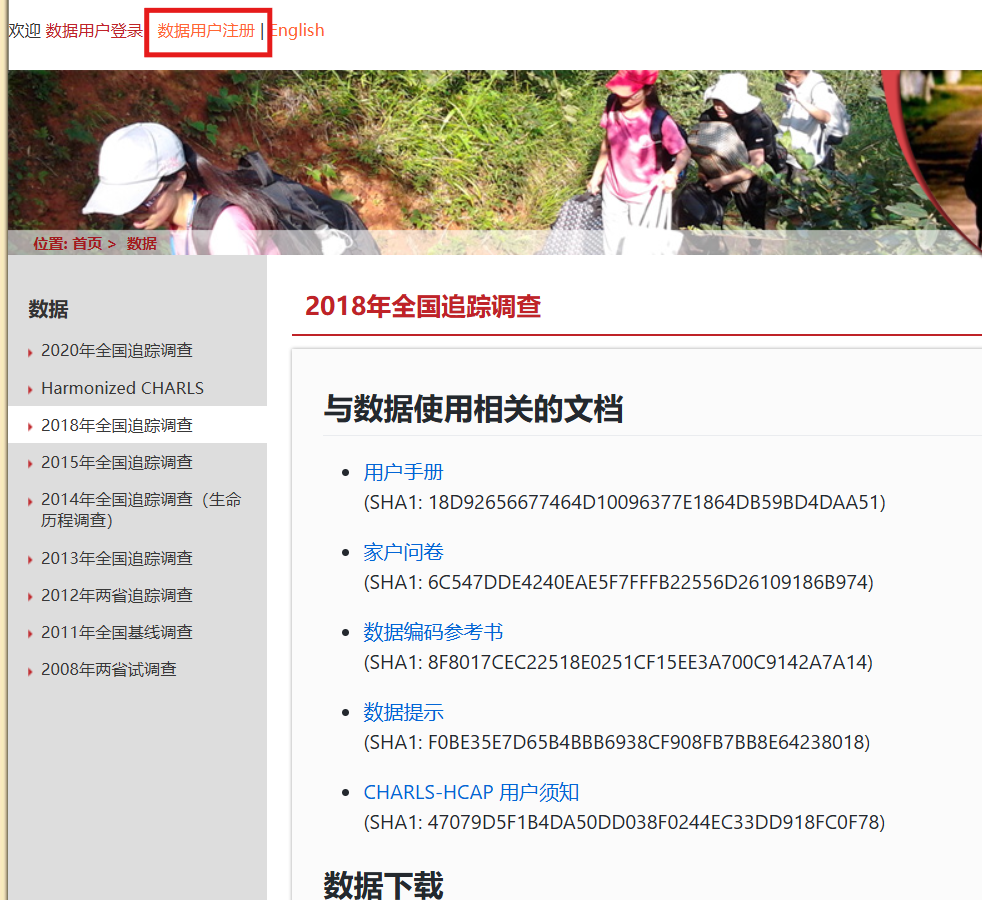Open 2012年两省追踪调查 from the sidebar

tap(117, 595)
